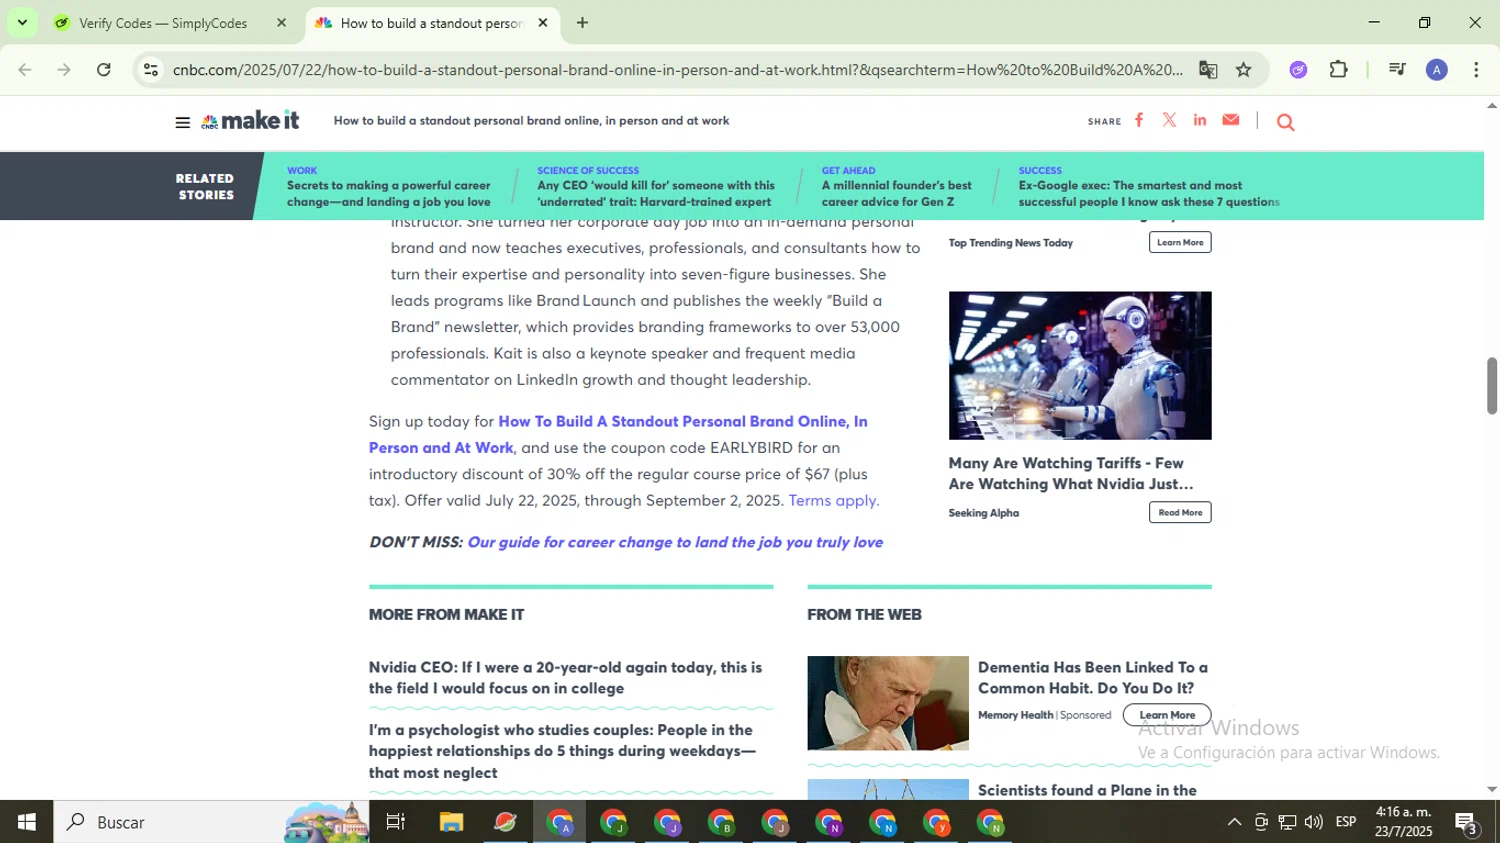Viewport: 1500px width, 843px height.
Task: Open the site search magnifier
Action: (1286, 122)
